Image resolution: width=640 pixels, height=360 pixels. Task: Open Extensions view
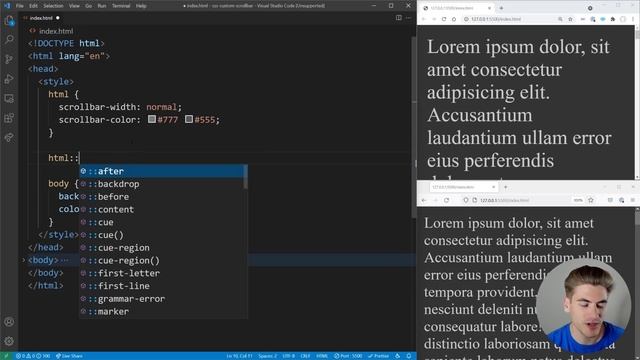tap(9, 118)
